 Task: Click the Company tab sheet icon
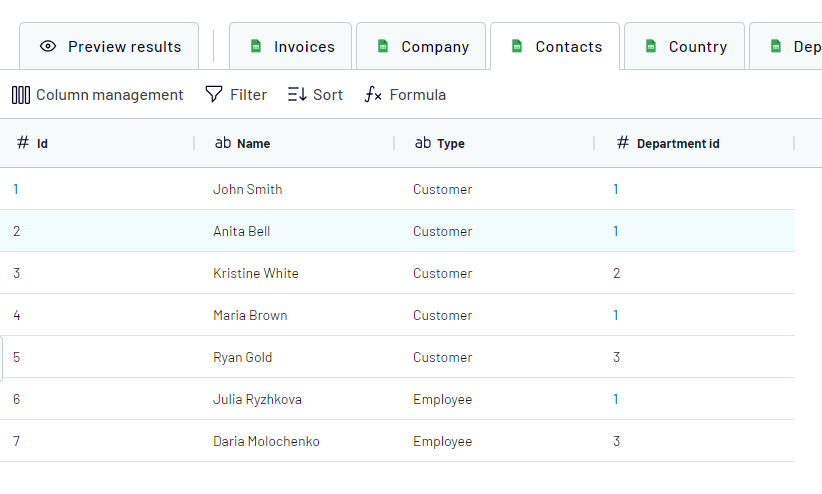pos(383,47)
